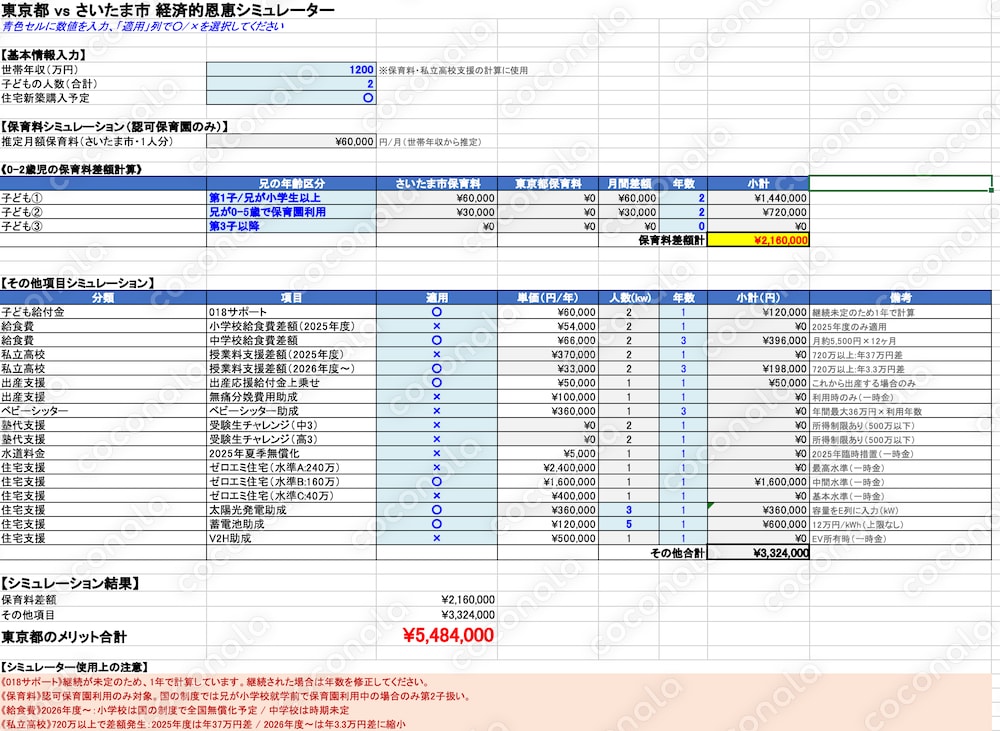
Task: Toggle 適用 for ゼロエミ住宅(水準B:160万)
Action: point(437,481)
